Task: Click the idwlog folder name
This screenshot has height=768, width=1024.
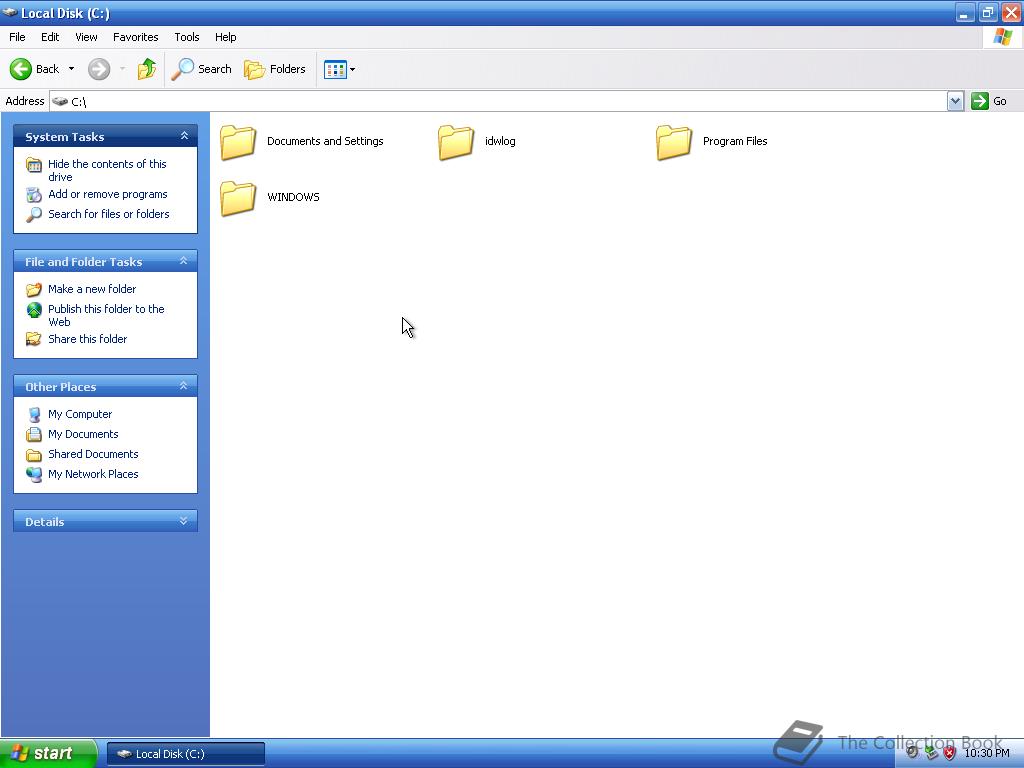Action: point(500,141)
